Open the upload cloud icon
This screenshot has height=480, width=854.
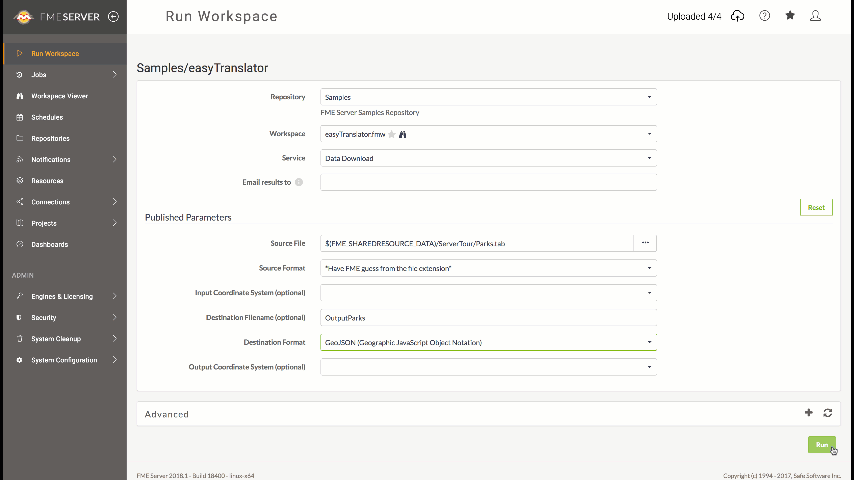click(737, 16)
